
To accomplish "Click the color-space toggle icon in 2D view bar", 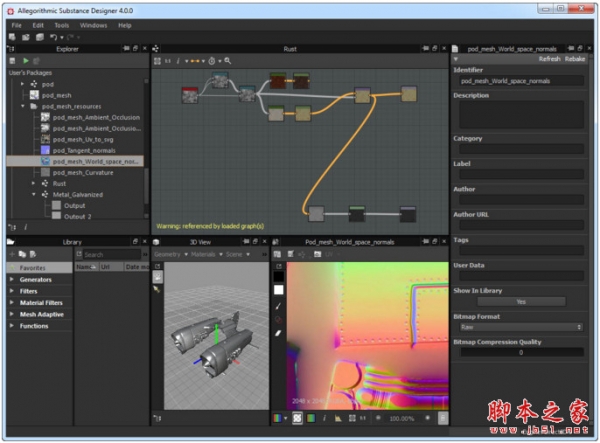I will tap(311, 418).
